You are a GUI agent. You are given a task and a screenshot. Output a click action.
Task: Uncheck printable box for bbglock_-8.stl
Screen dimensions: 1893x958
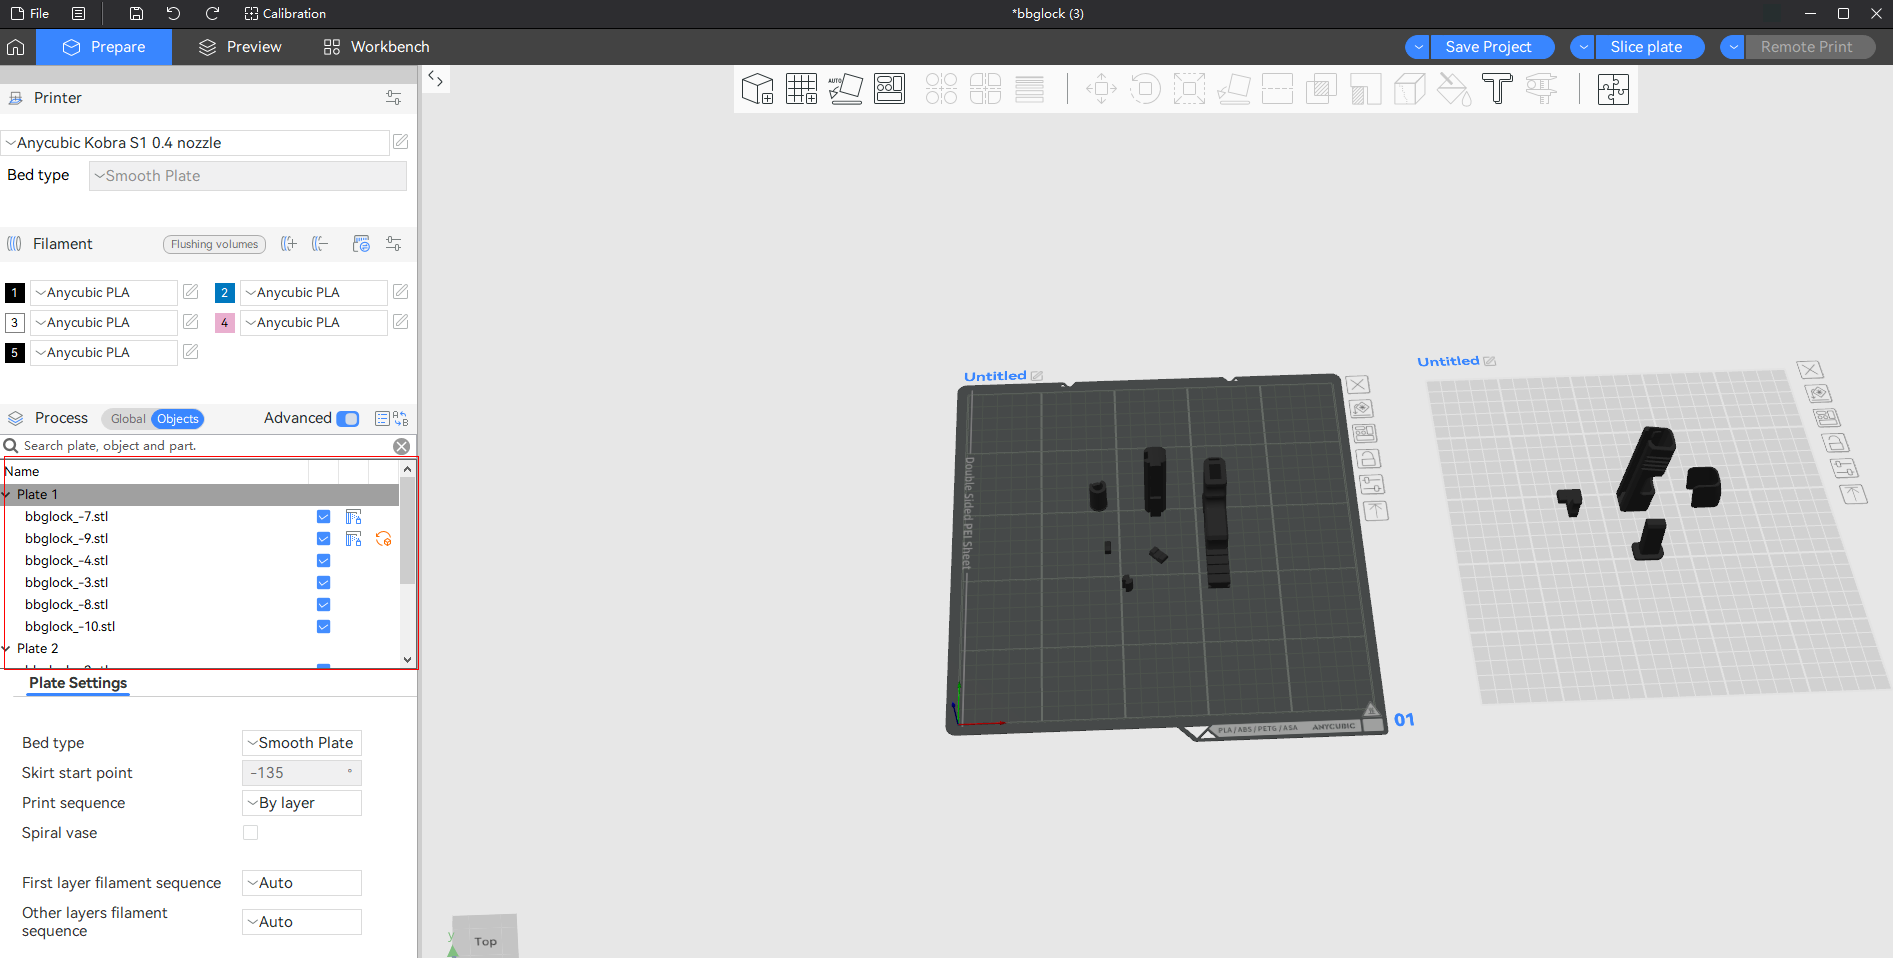tap(323, 605)
